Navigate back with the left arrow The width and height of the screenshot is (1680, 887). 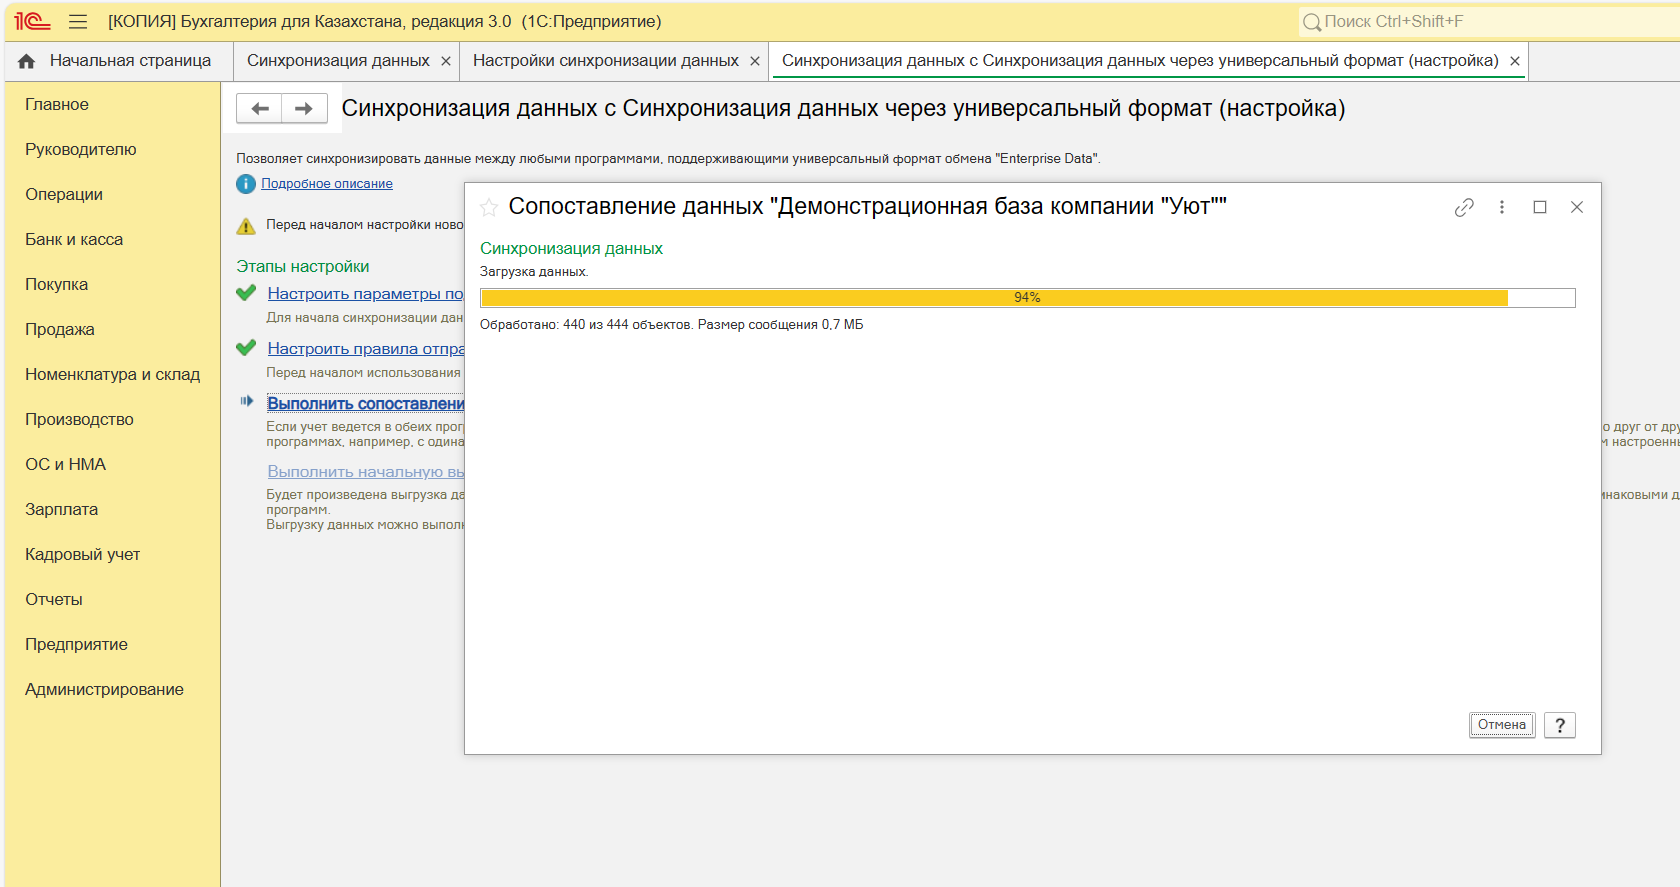click(260, 108)
